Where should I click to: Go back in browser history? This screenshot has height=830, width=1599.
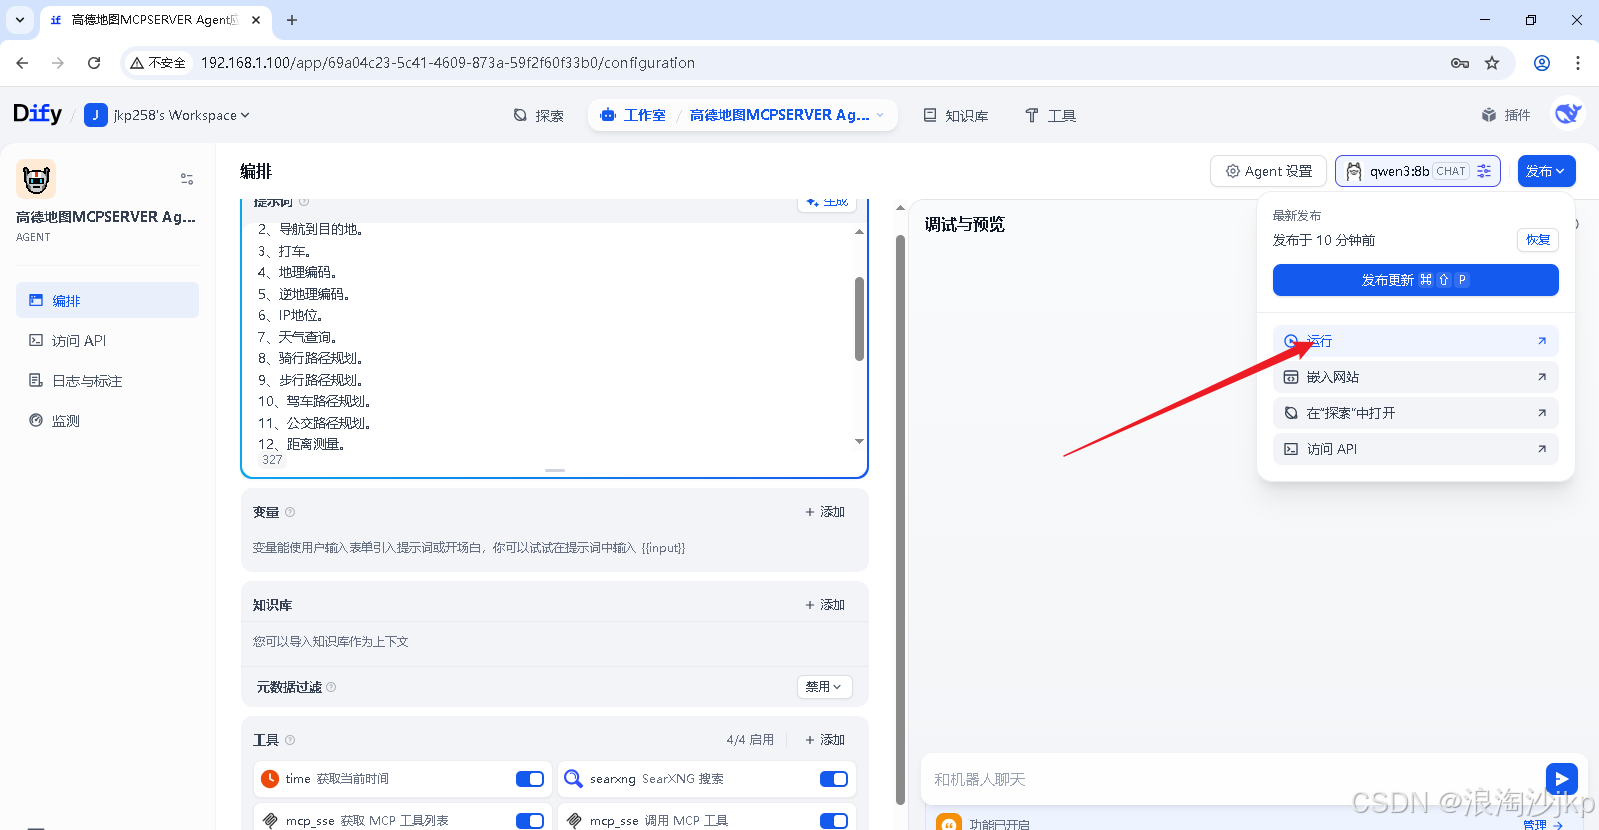[22, 63]
